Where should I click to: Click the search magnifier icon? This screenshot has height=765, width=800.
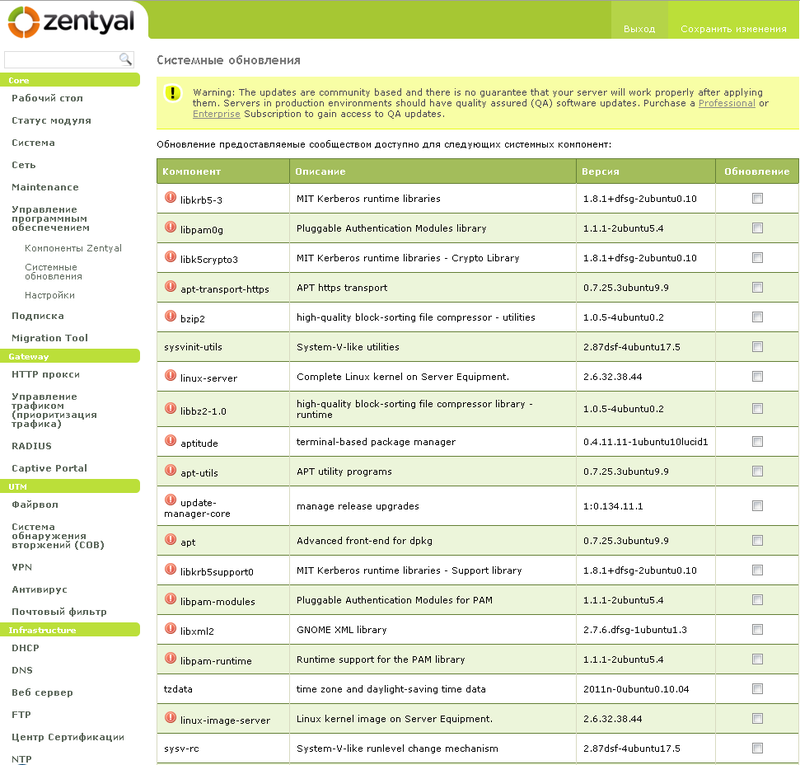[126, 59]
